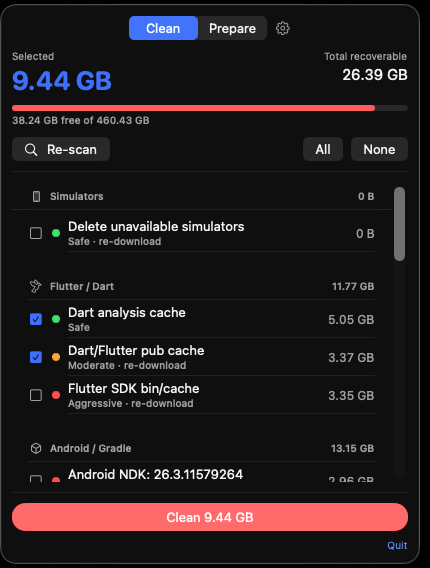Click the red Clean 9.44 GB button
The width and height of the screenshot is (430, 568).
[210, 517]
